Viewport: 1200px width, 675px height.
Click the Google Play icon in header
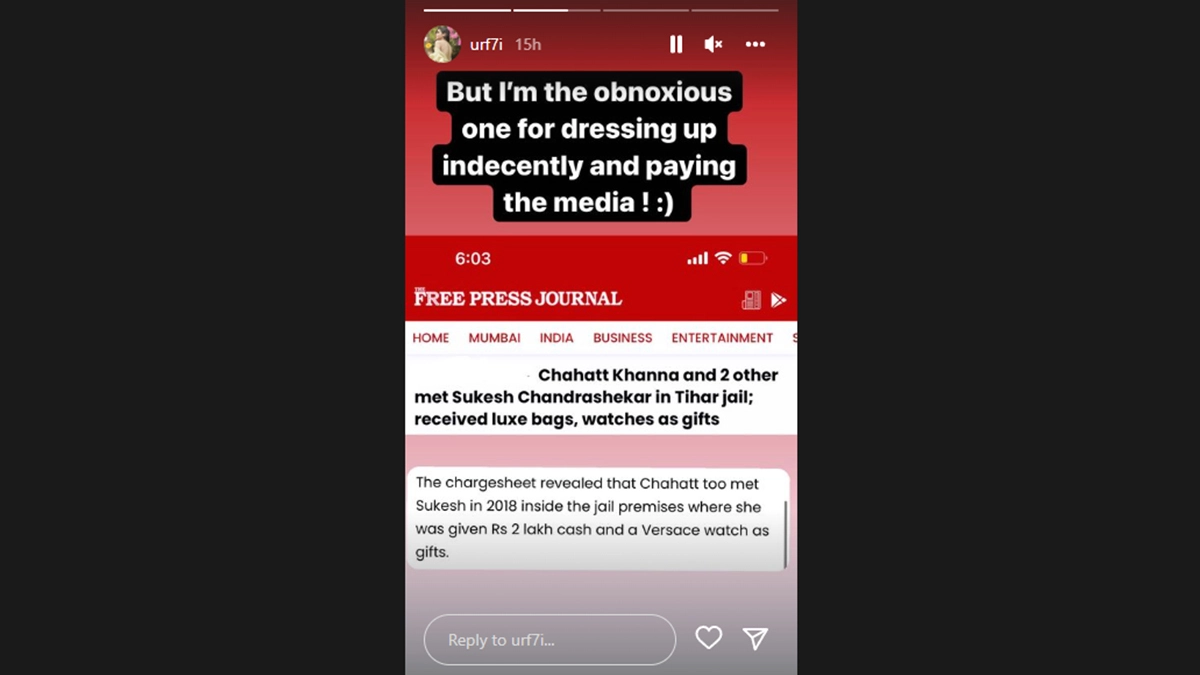(x=778, y=300)
